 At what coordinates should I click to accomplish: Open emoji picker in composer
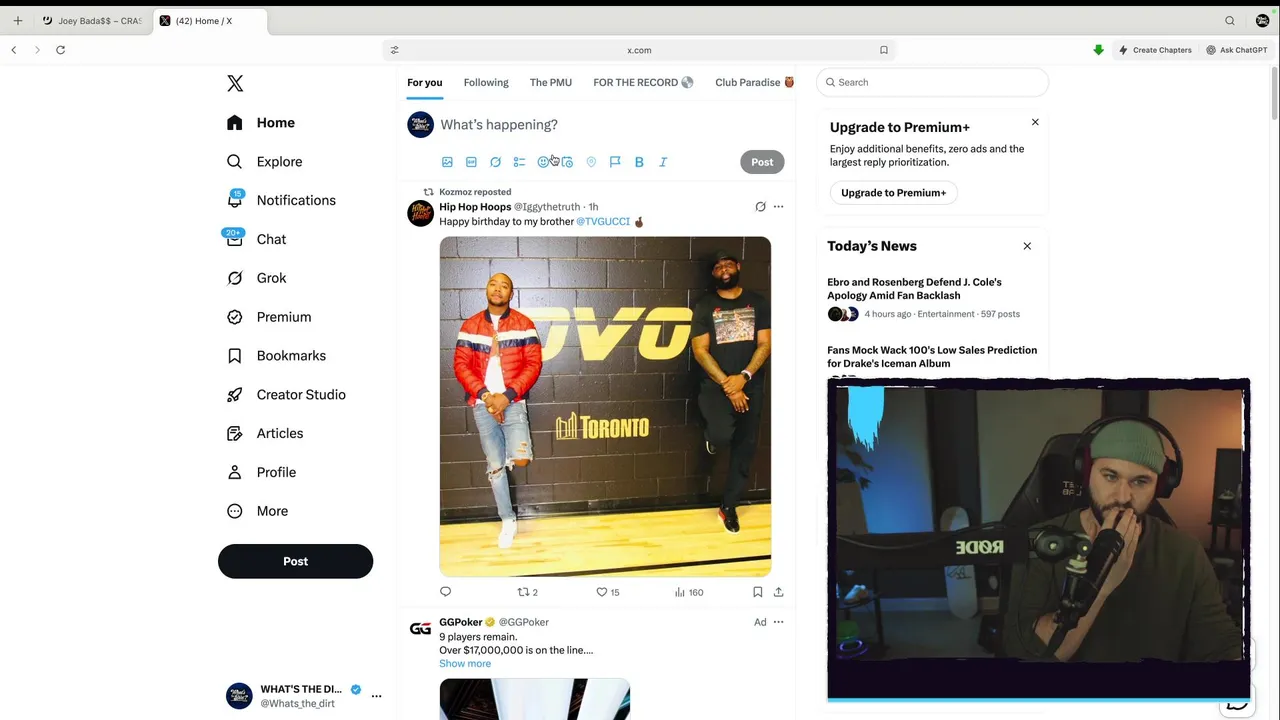coord(543,162)
